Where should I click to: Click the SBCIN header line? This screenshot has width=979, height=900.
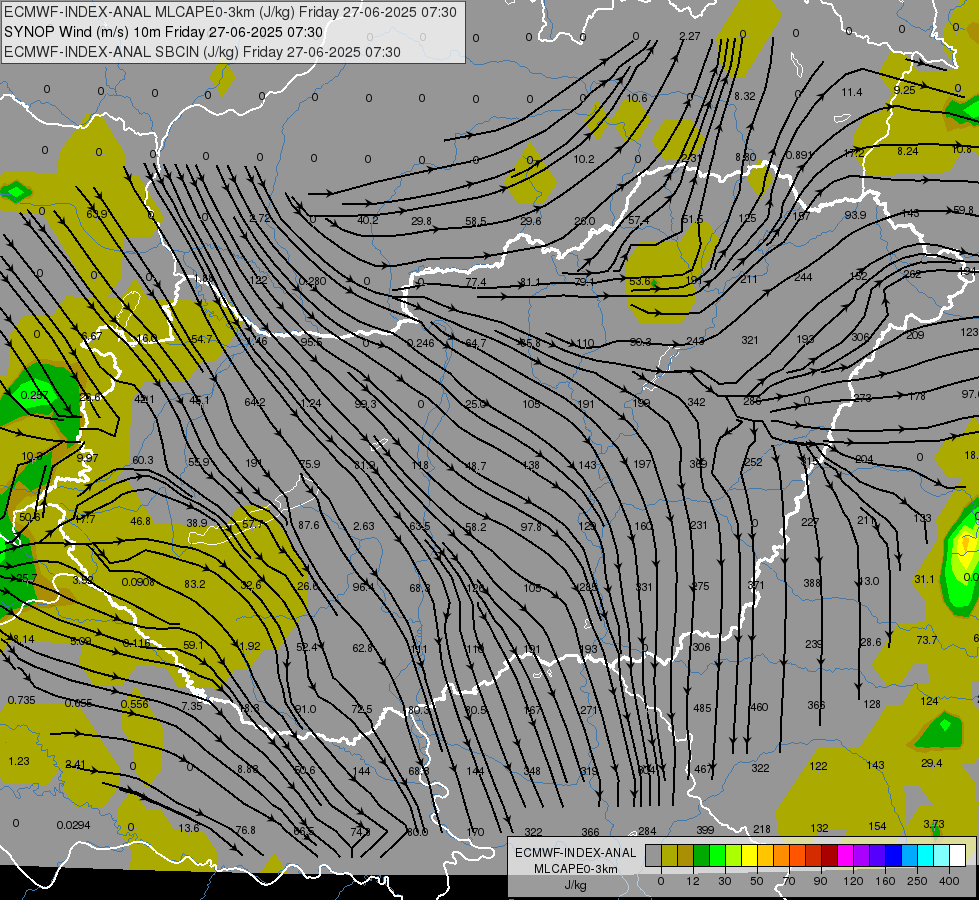202,52
